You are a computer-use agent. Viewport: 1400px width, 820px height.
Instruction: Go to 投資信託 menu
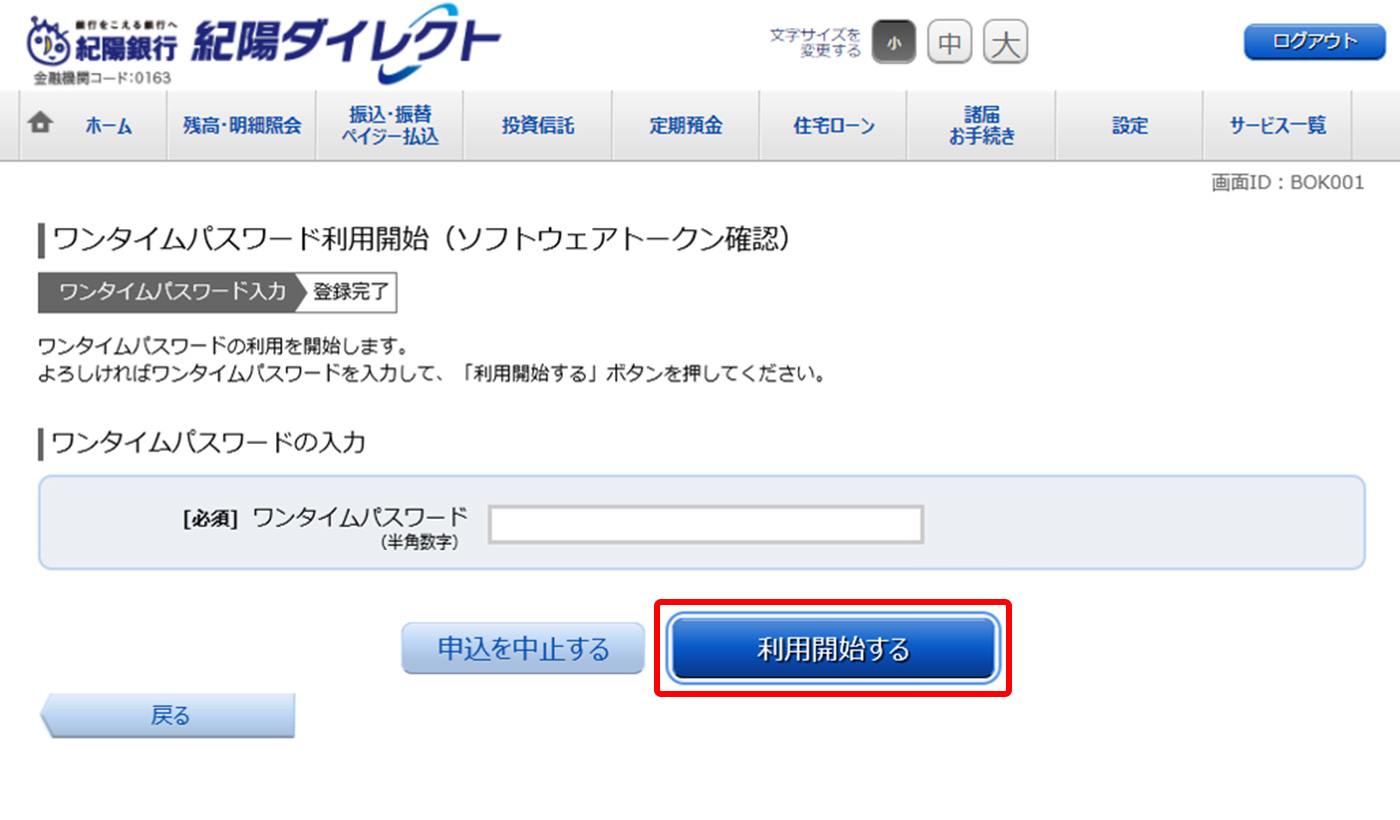tap(538, 126)
